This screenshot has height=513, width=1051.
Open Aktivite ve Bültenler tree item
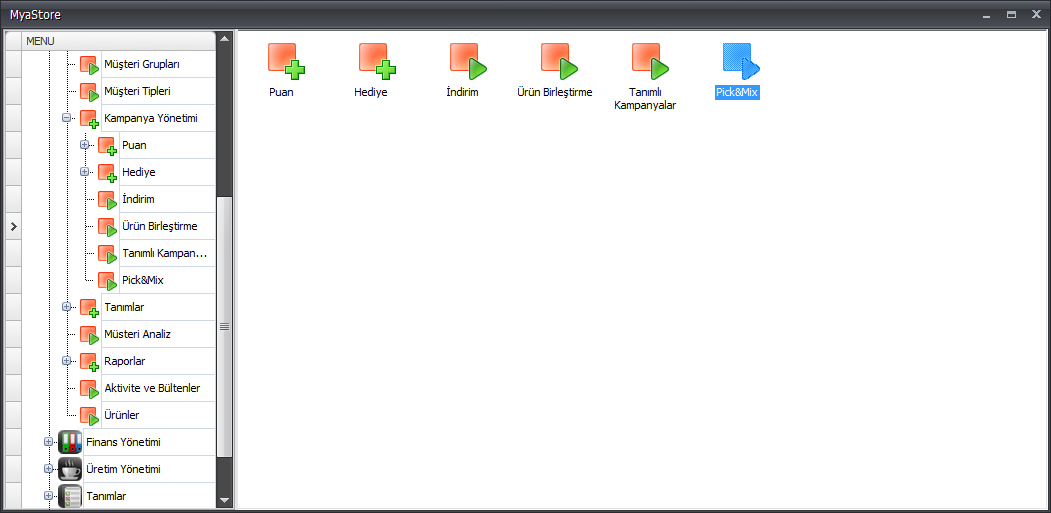[152, 388]
